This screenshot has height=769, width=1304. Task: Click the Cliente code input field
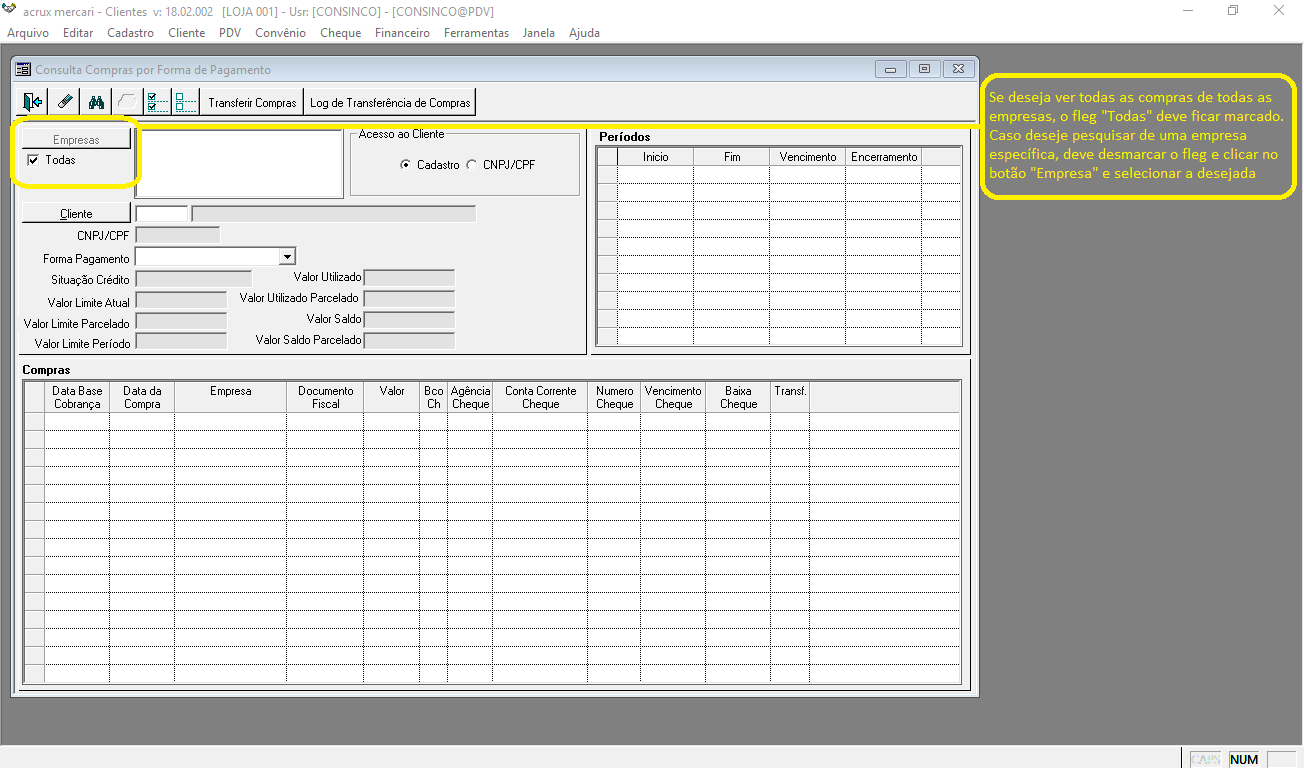click(x=161, y=213)
